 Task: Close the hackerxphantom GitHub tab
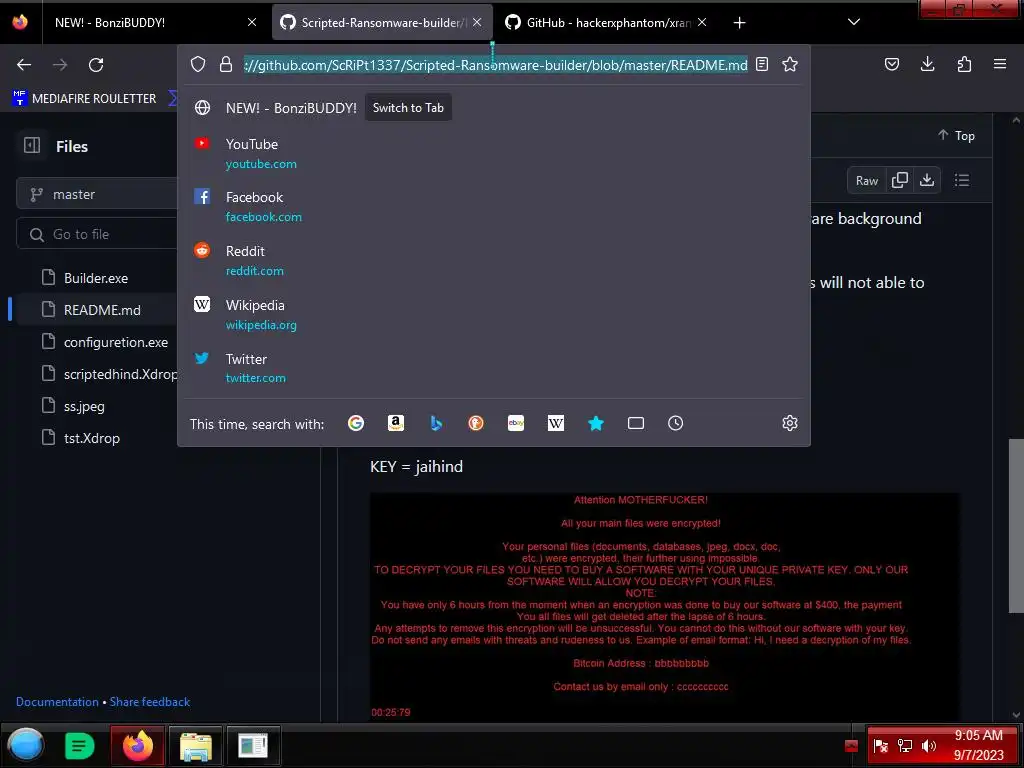tap(701, 22)
